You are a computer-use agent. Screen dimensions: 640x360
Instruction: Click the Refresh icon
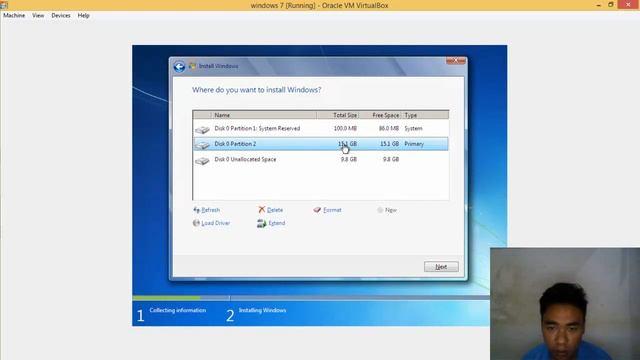tap(196, 210)
